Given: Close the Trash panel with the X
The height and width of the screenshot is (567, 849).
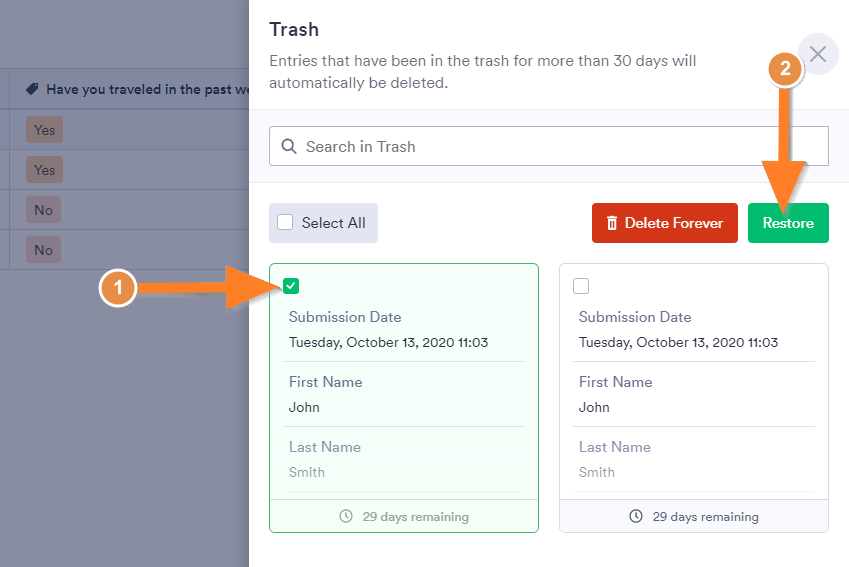Looking at the screenshot, I should click(818, 54).
